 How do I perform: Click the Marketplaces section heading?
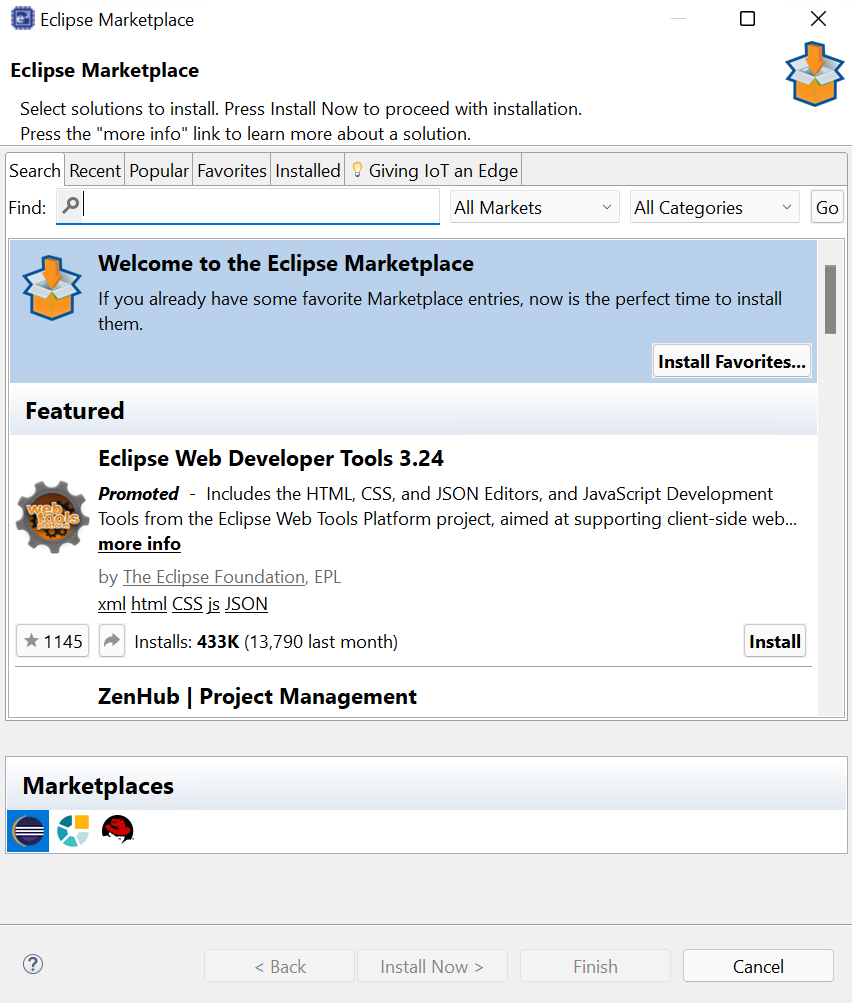pyautogui.click(x=98, y=786)
